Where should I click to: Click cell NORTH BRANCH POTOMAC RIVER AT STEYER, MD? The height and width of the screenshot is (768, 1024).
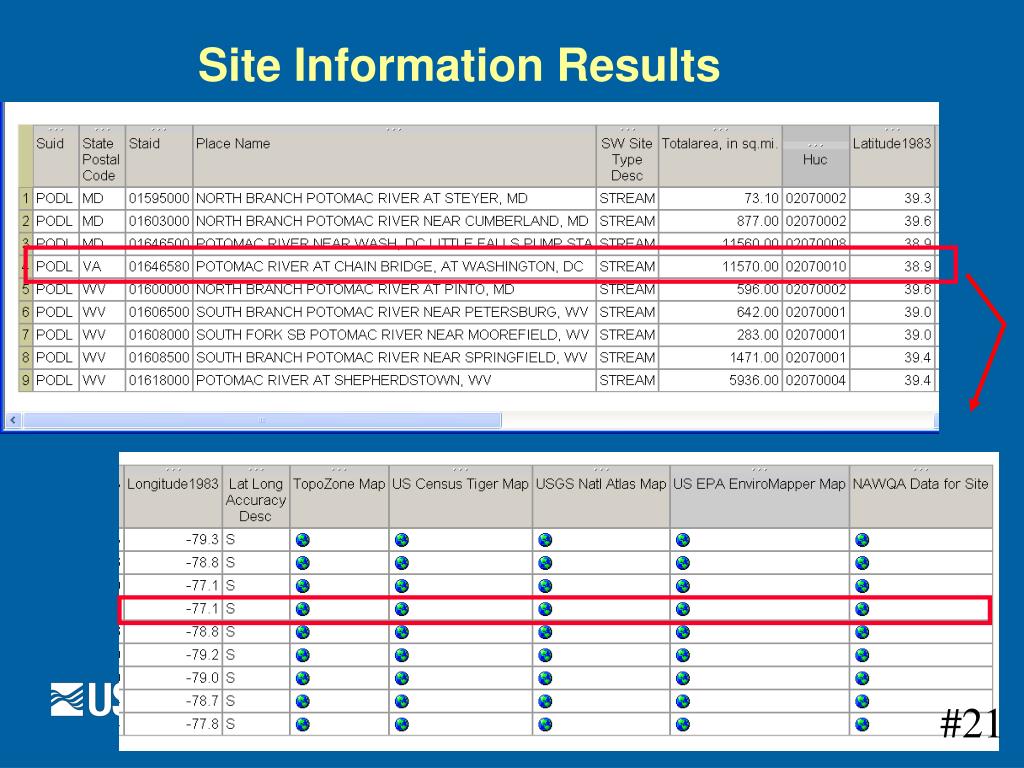tap(394, 199)
